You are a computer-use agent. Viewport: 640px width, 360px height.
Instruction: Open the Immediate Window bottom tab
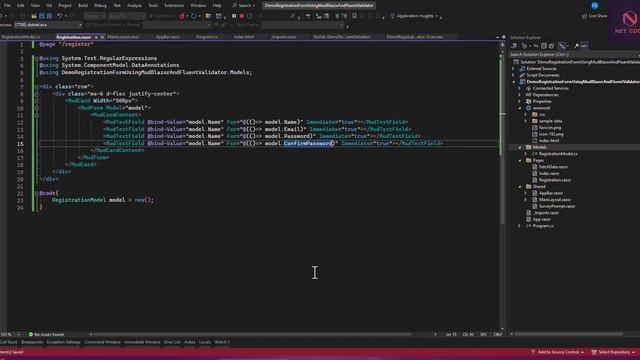tap(142, 342)
